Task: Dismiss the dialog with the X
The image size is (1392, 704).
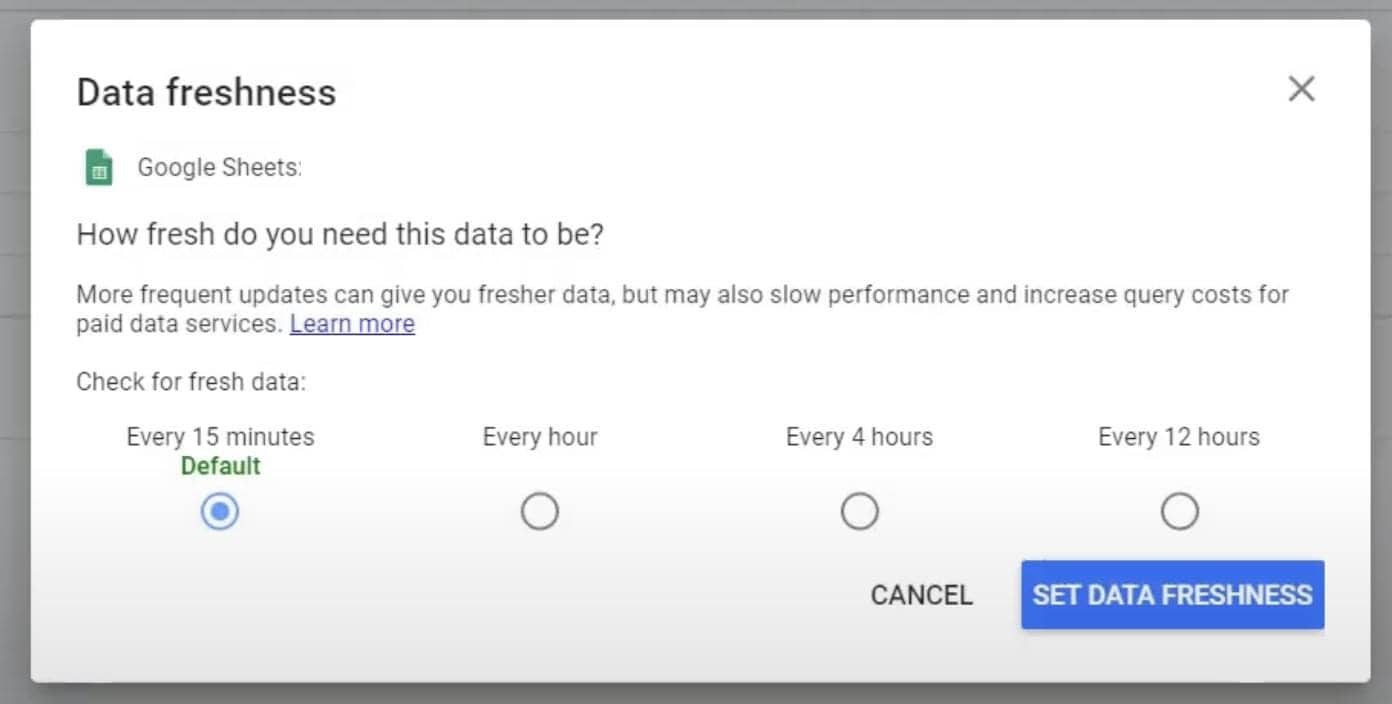Action: (1301, 89)
